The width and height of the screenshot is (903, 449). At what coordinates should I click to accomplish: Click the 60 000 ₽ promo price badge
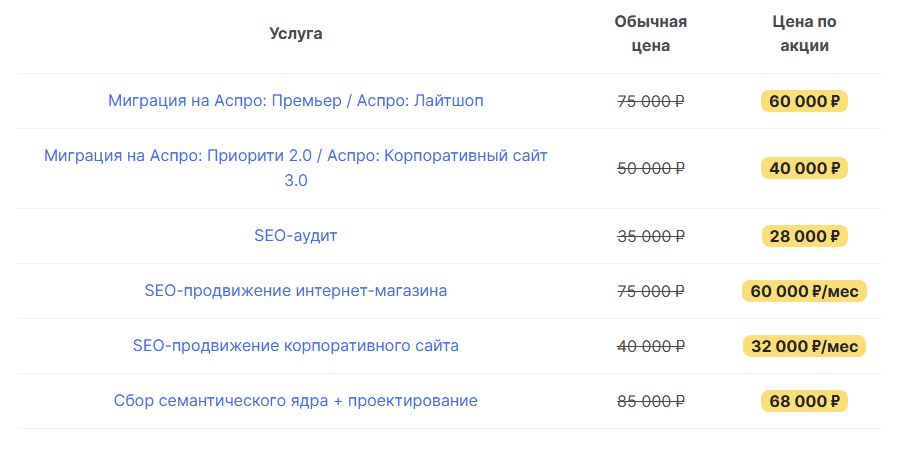[x=804, y=101]
